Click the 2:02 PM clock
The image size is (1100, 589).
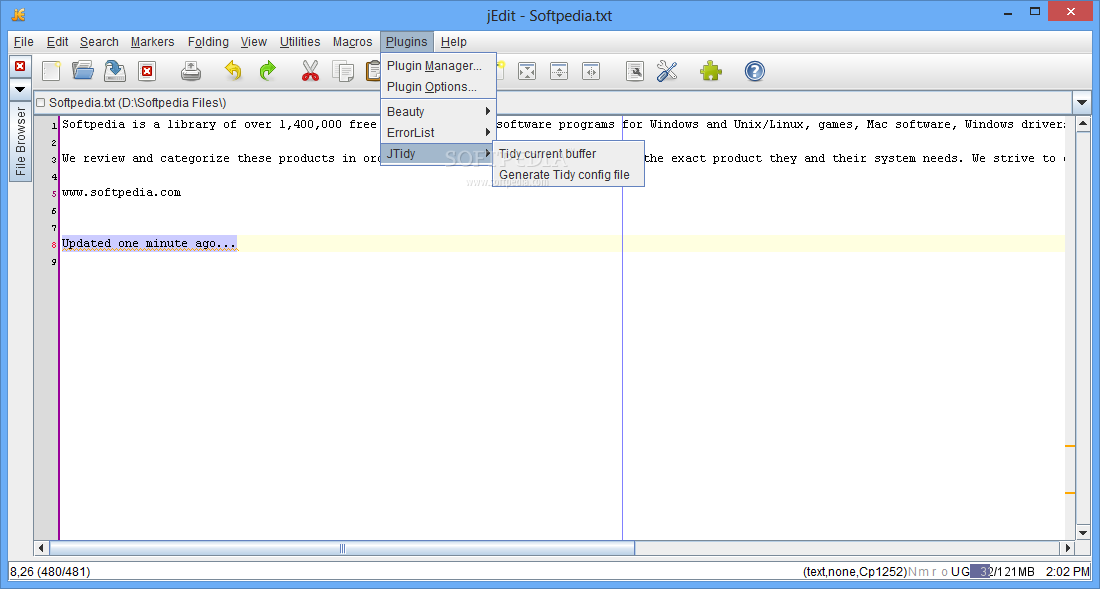click(1068, 571)
